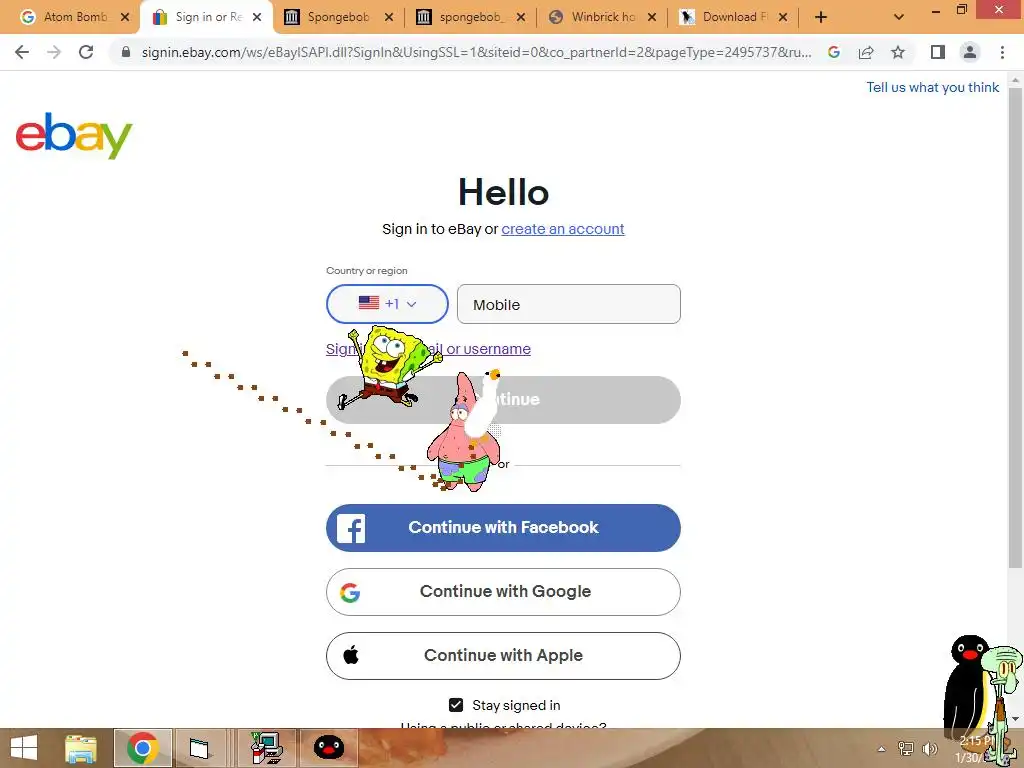1024x768 pixels.
Task: Click the page vertical scrollbar
Action: click(1015, 327)
